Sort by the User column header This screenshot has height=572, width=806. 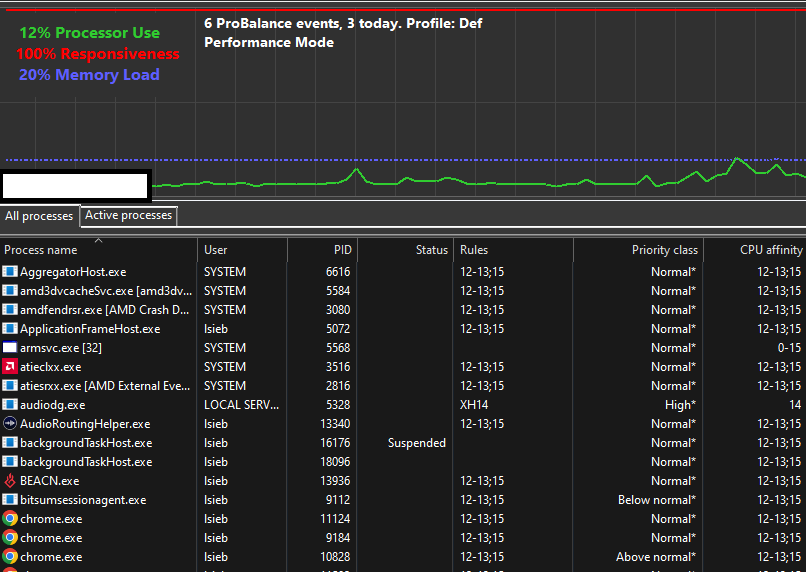pyautogui.click(x=243, y=250)
